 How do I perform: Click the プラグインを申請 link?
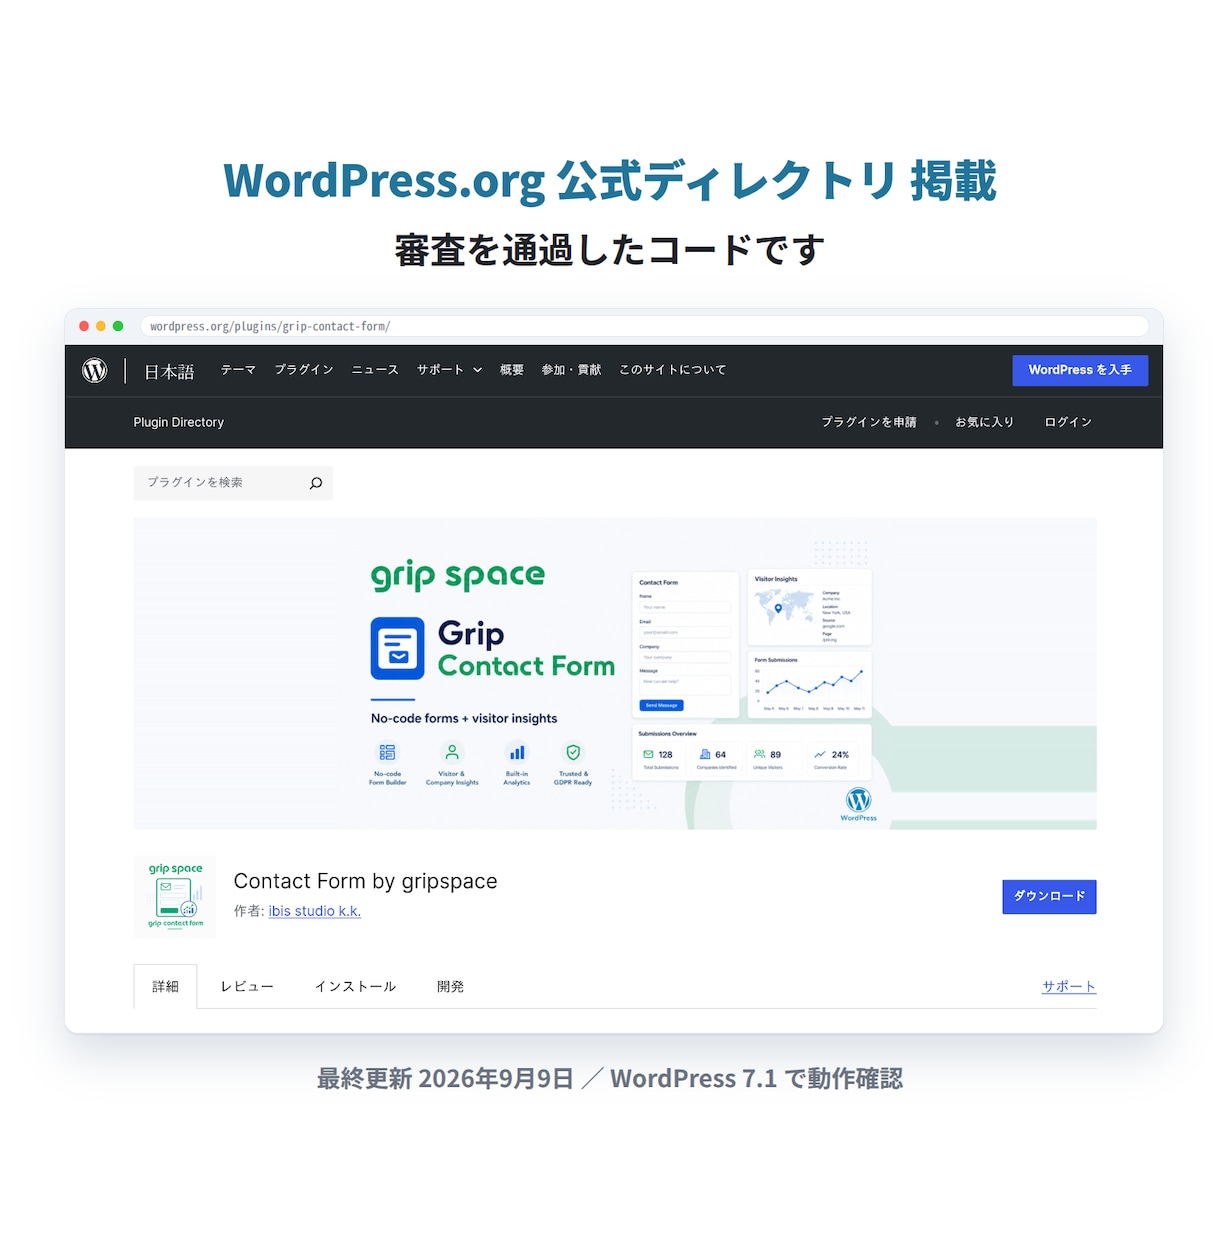(x=869, y=422)
